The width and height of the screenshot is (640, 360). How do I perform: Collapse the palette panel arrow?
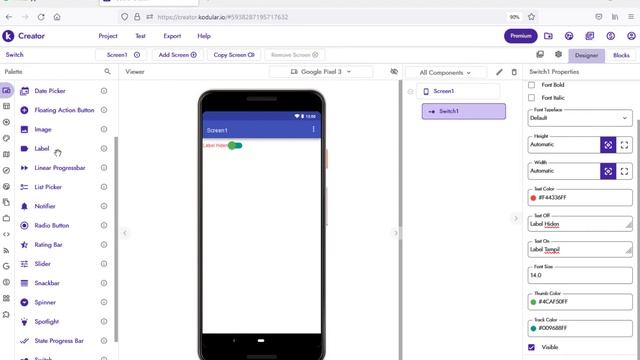pos(125,233)
